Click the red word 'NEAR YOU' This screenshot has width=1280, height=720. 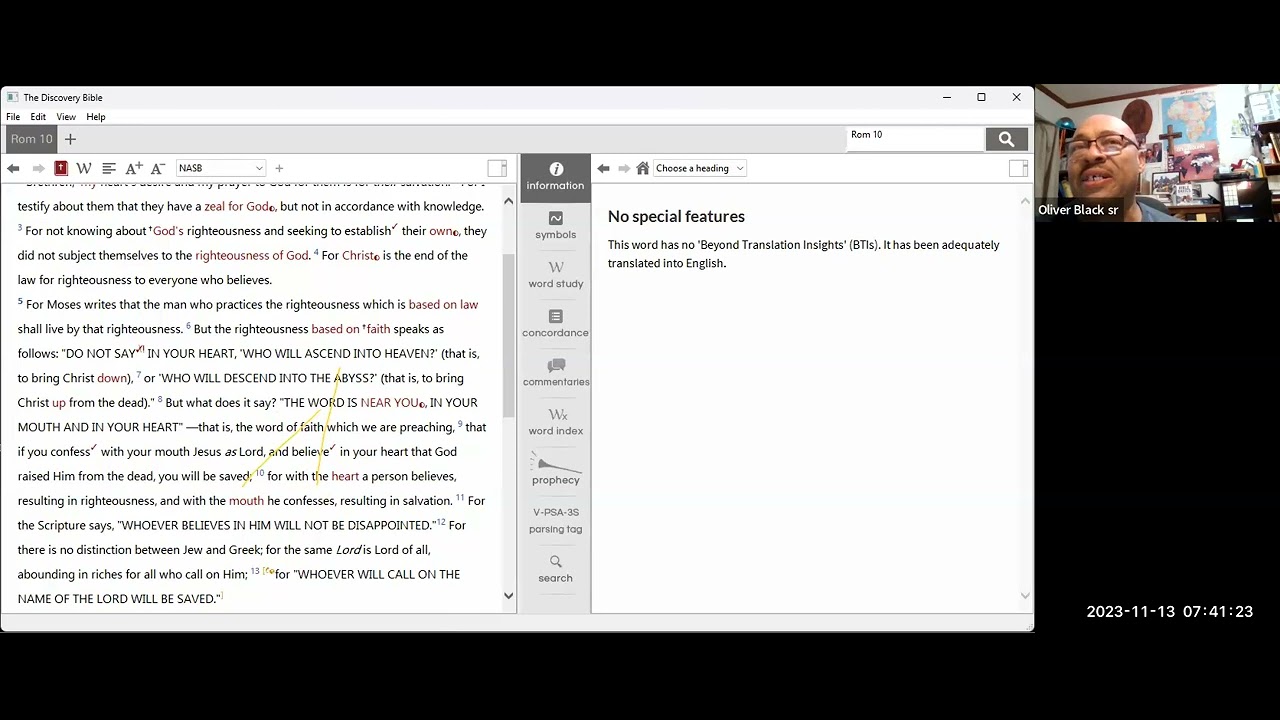pos(391,402)
